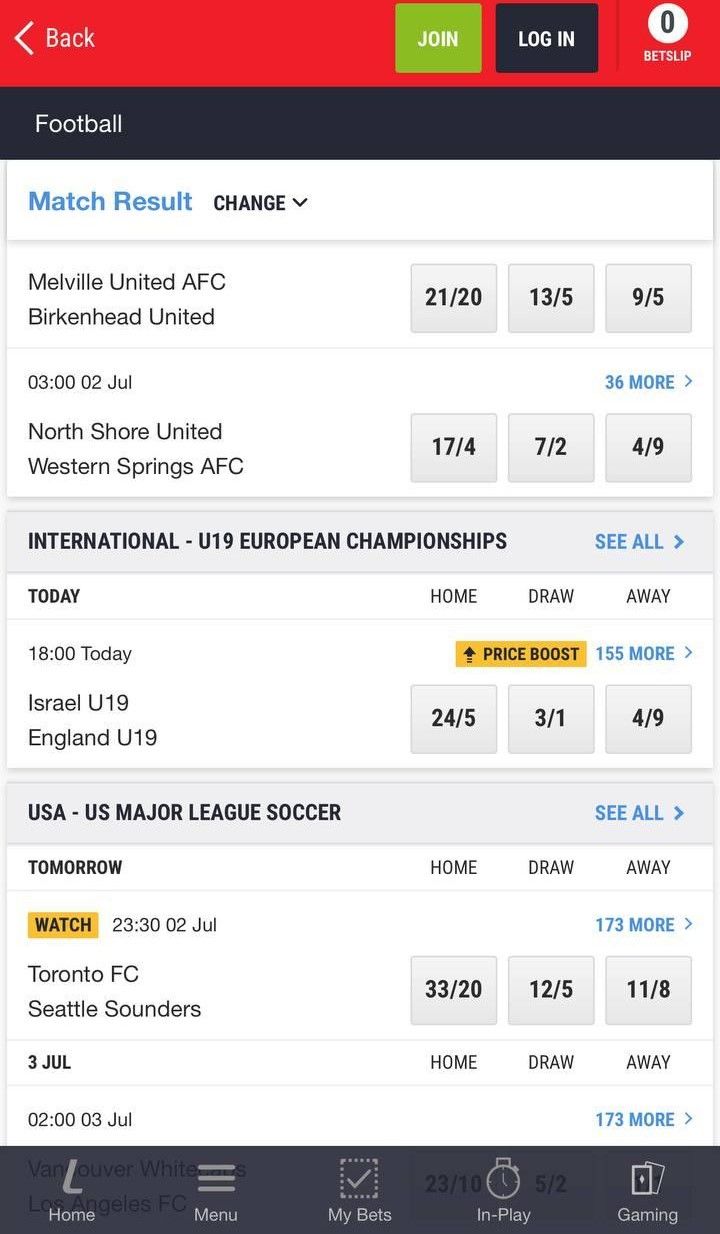Select 9/5 away odds for Birkenhead United
This screenshot has width=720, height=1234.
(648, 297)
